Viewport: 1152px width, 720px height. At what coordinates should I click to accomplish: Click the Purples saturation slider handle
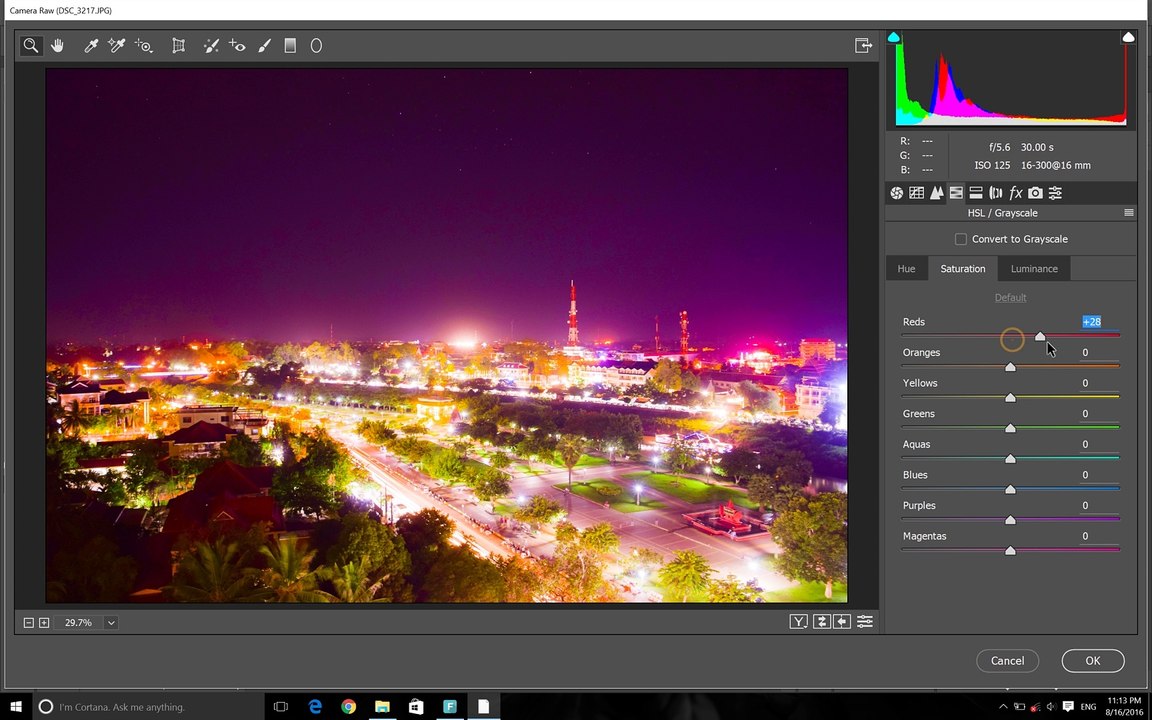pyautogui.click(x=1010, y=520)
